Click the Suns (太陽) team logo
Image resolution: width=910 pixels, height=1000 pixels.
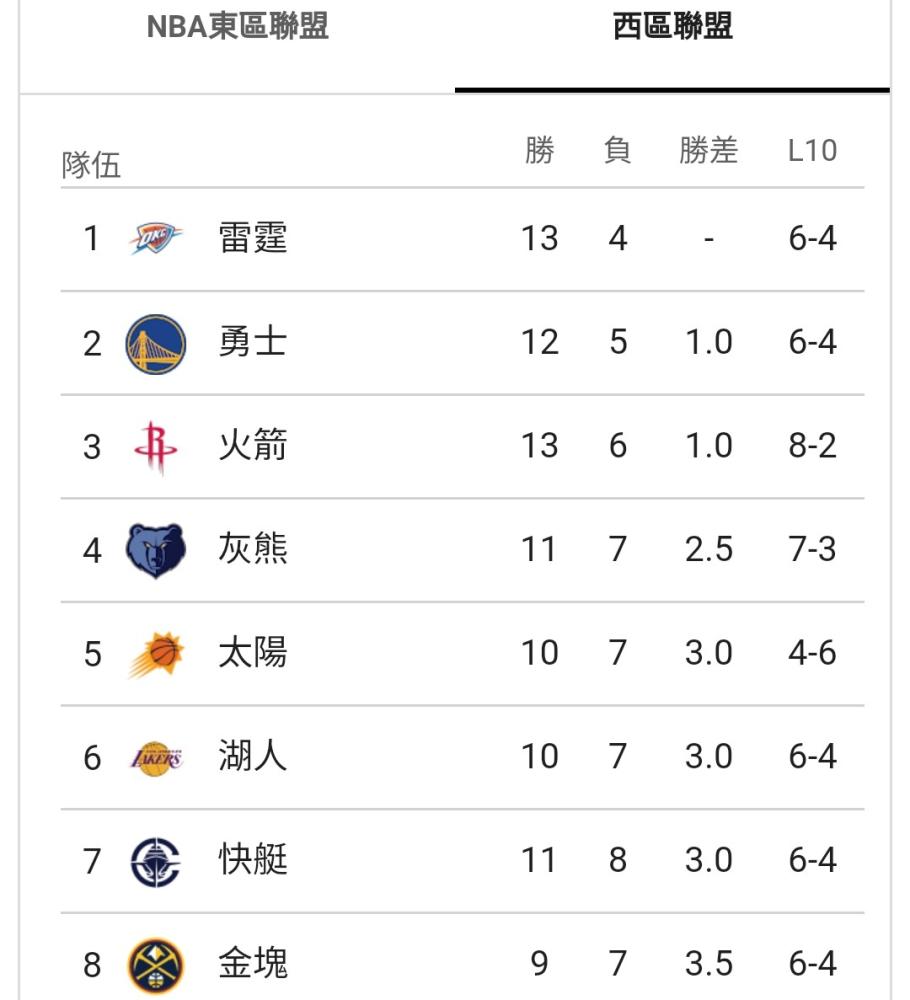[x=156, y=654]
